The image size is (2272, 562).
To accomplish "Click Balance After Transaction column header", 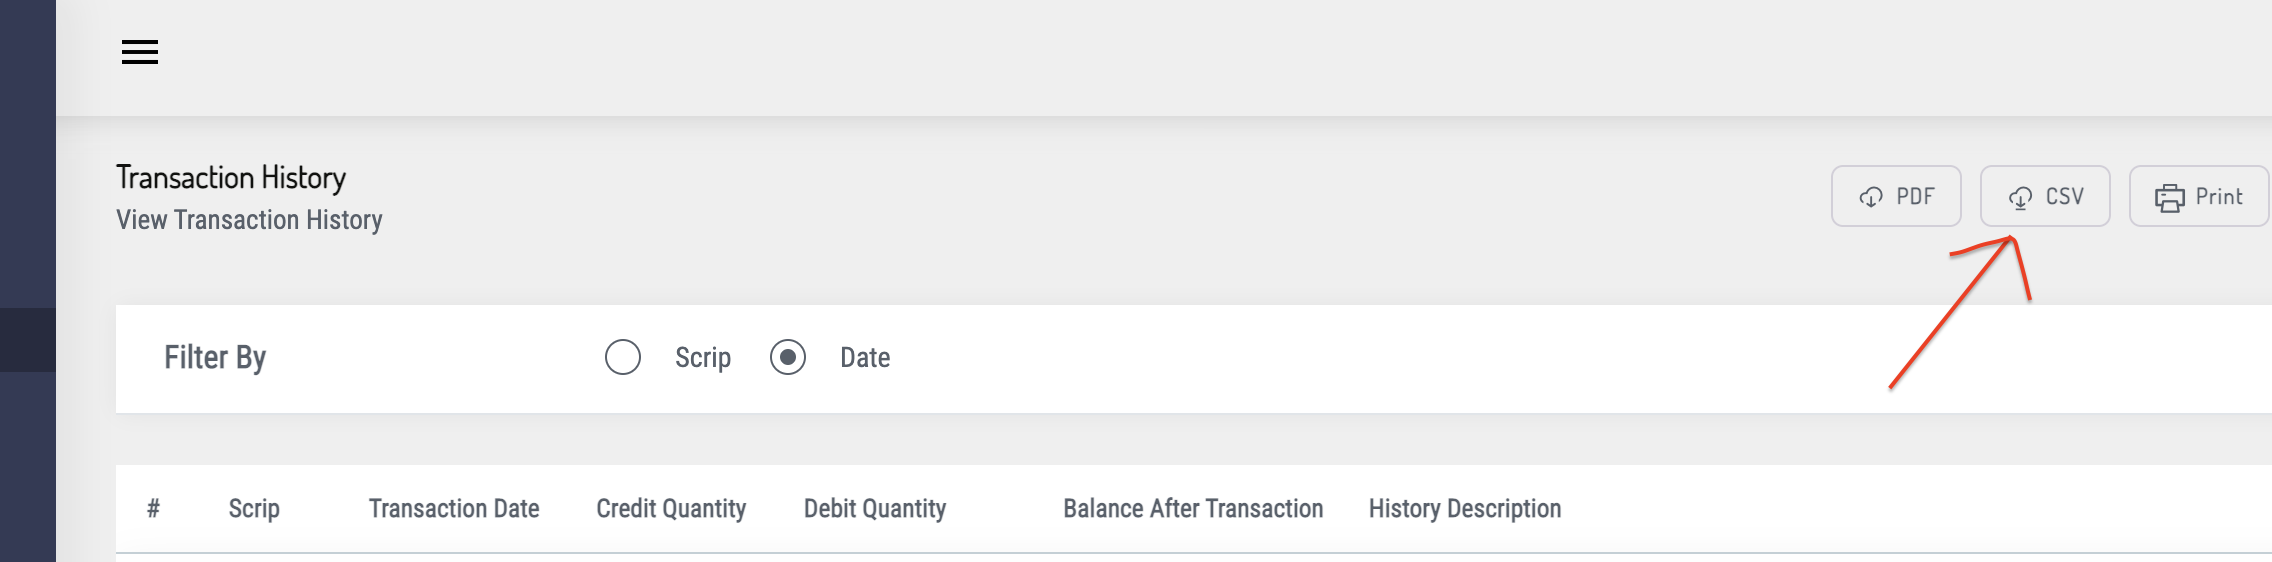I will point(1193,509).
